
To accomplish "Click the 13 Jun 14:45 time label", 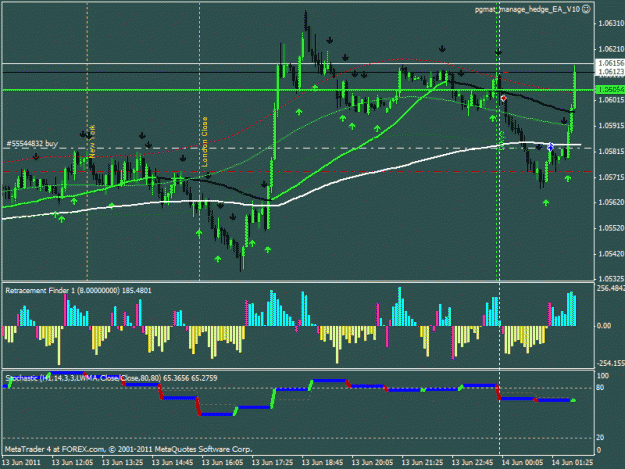I will [x=172, y=462].
